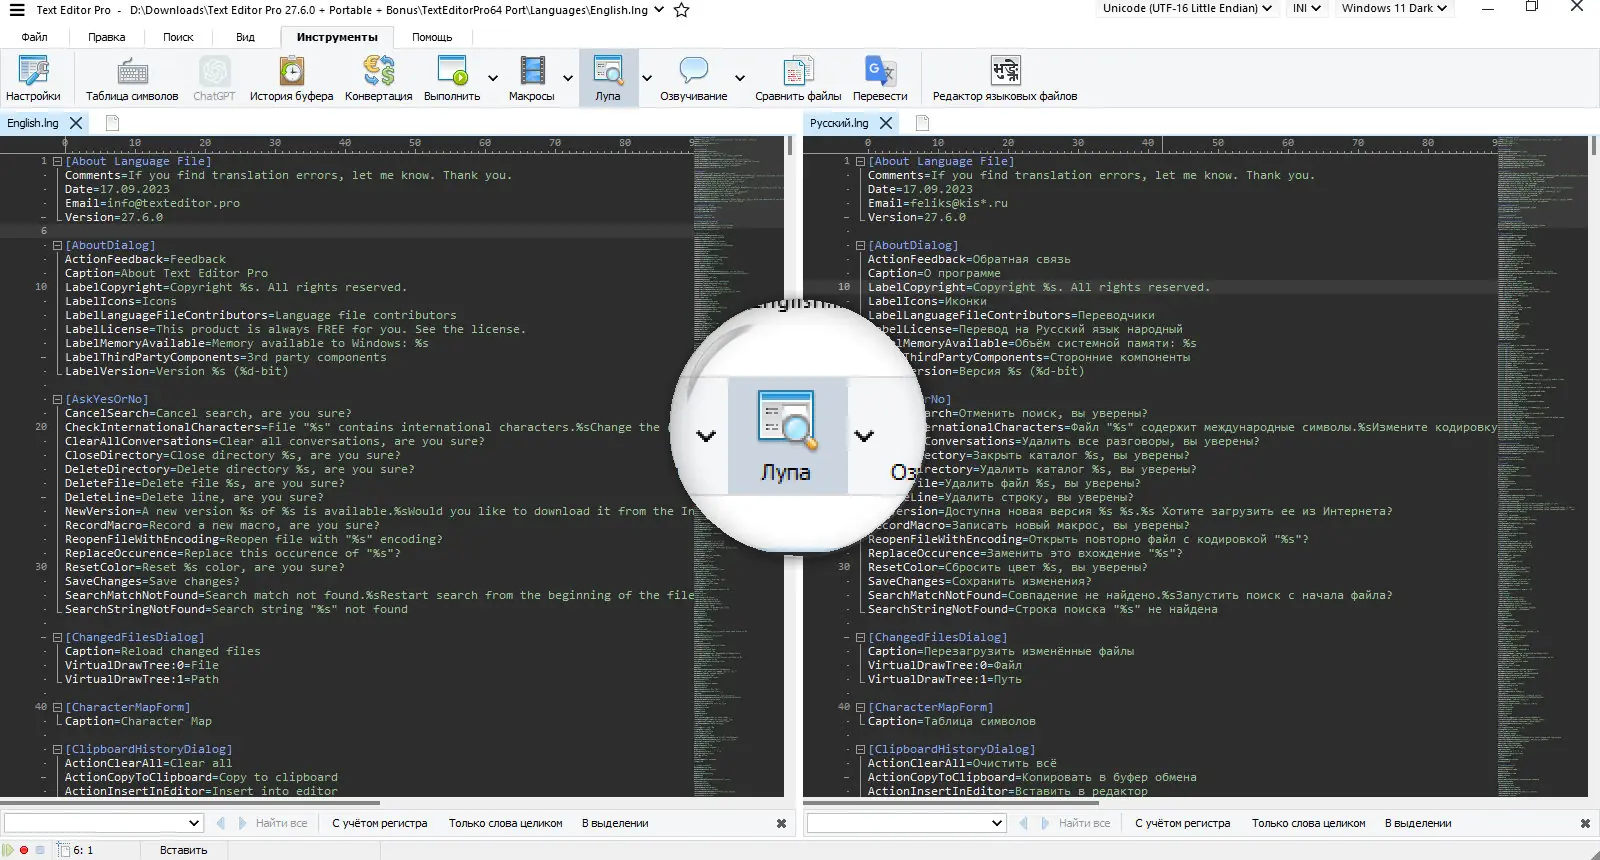Collapse [AskYesOrNo] section in English.lng pane

pos(57,399)
